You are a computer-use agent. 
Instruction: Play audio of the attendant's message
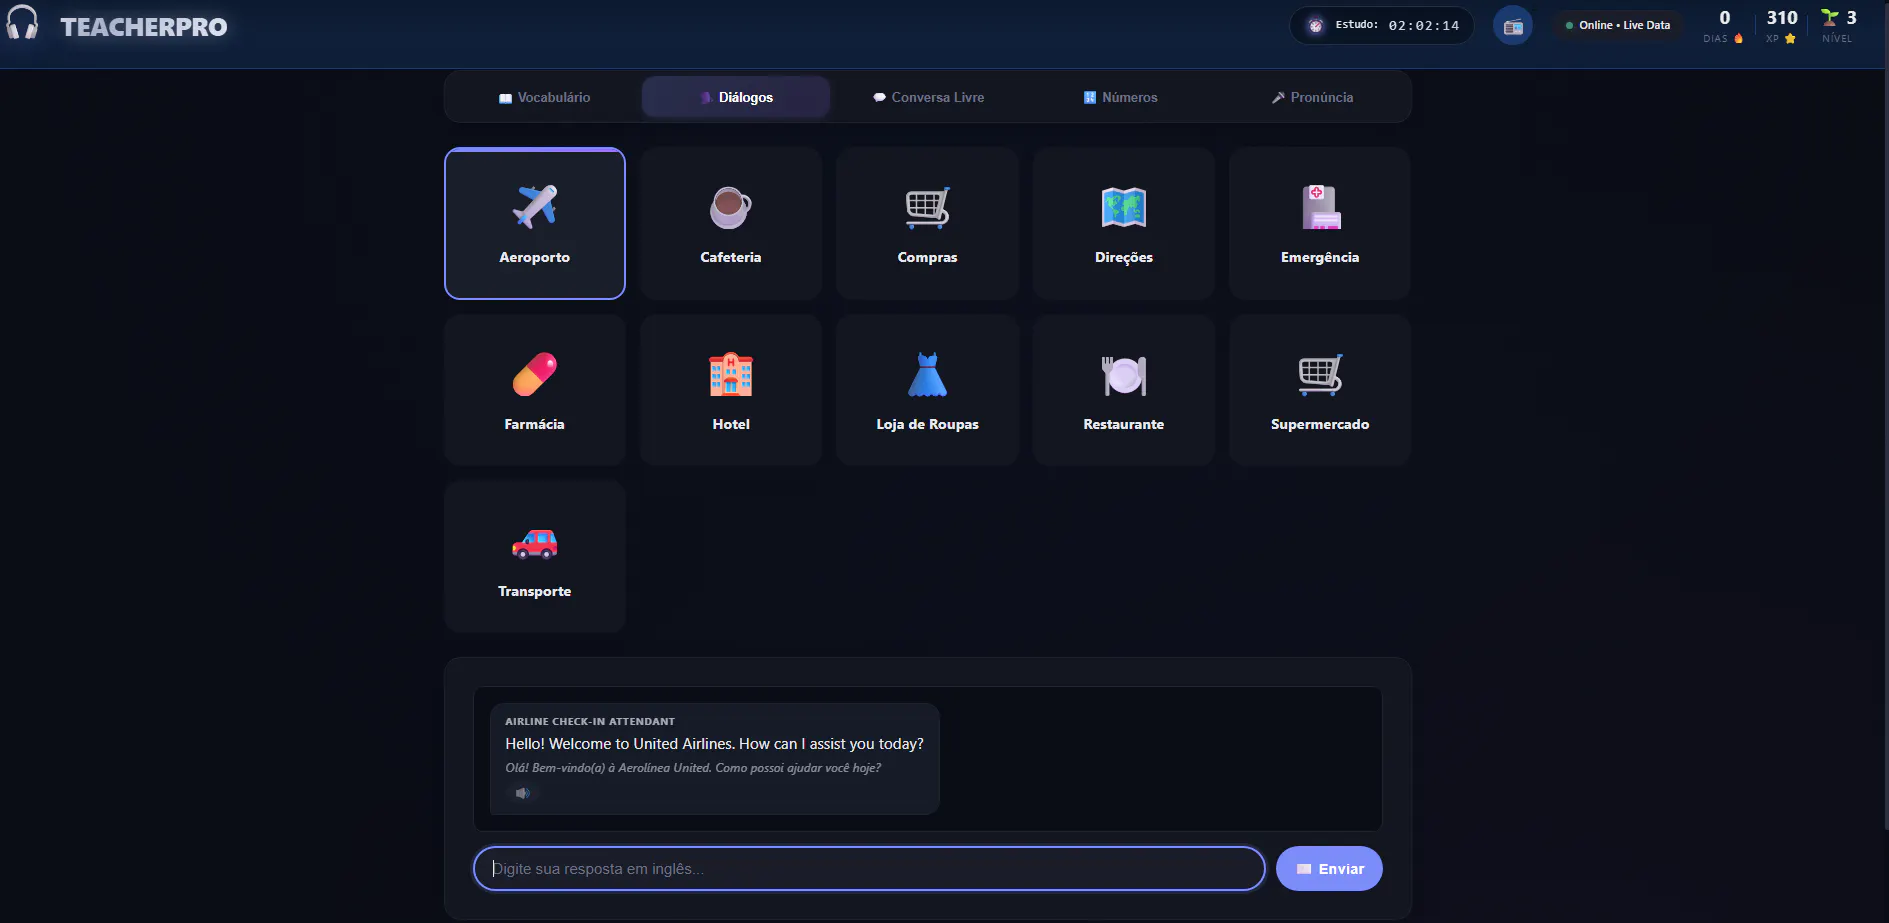tap(522, 793)
